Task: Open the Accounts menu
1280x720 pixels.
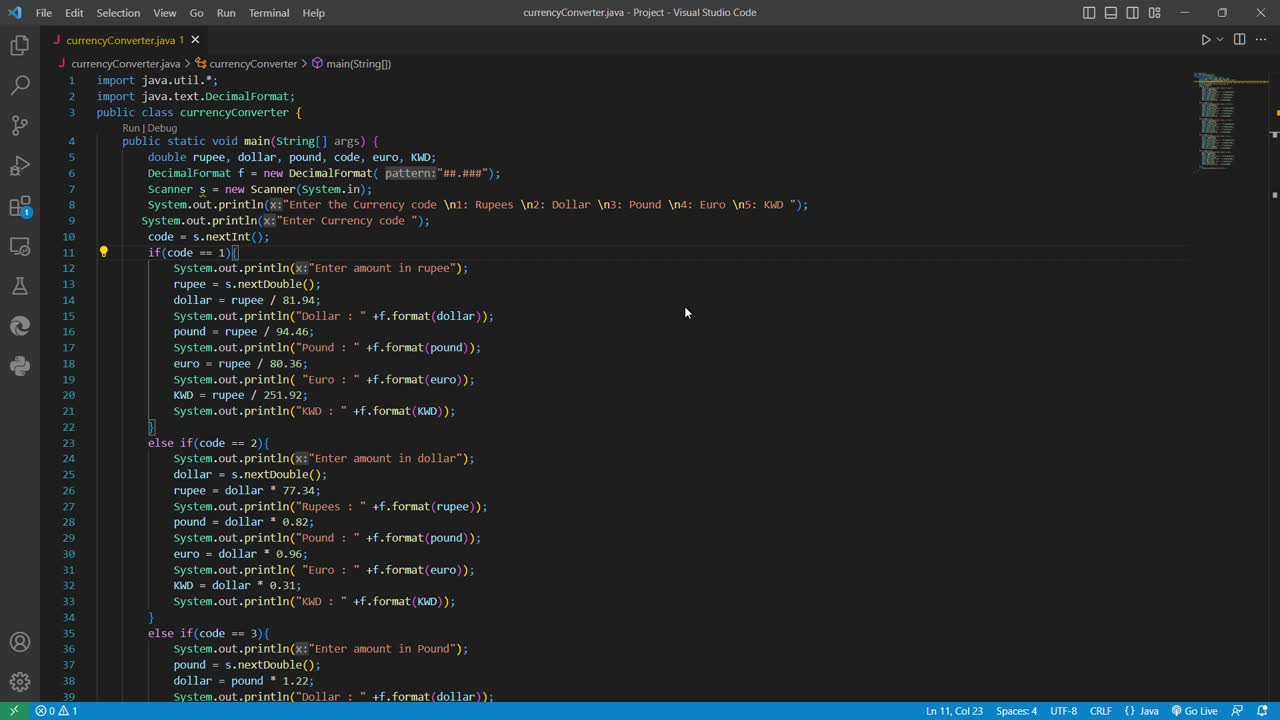Action: (20, 642)
